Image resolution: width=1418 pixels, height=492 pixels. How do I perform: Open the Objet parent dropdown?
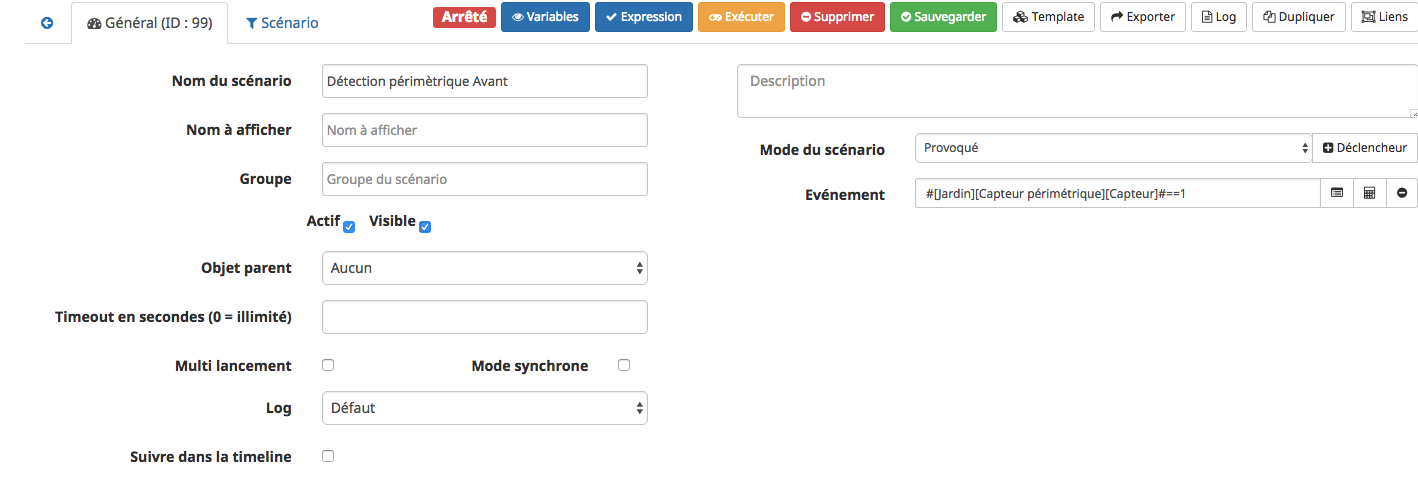(485, 268)
